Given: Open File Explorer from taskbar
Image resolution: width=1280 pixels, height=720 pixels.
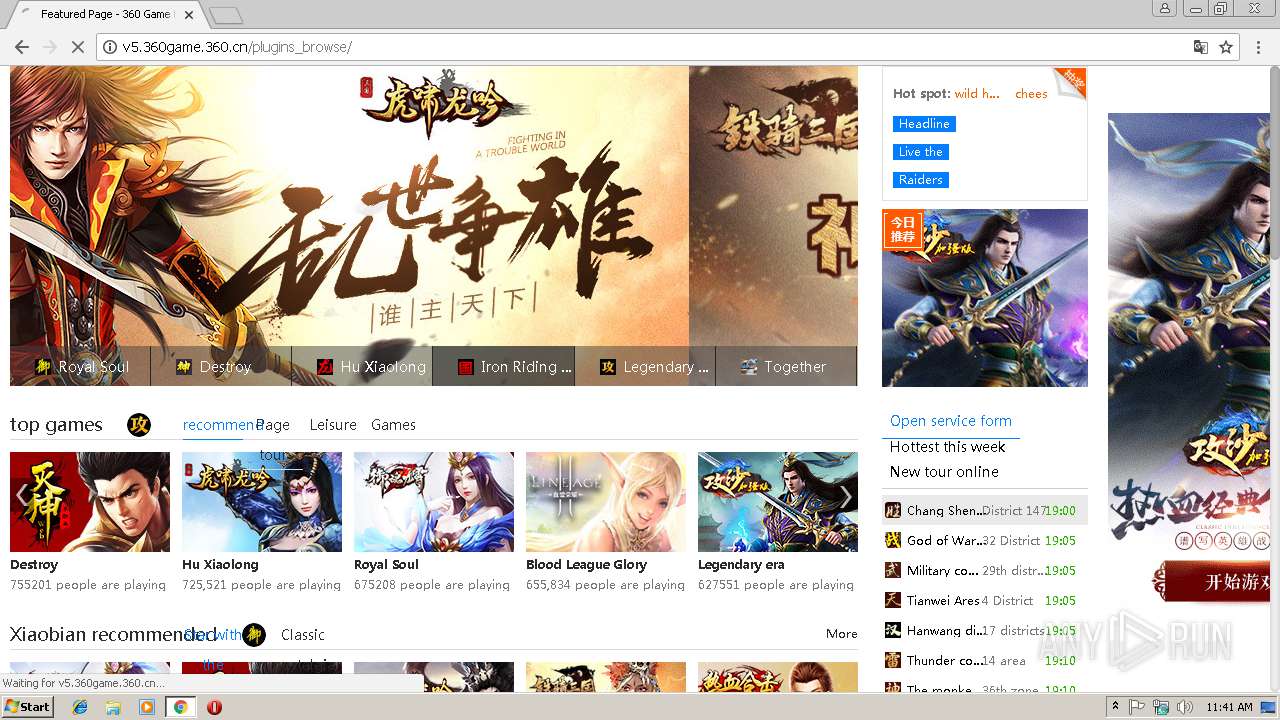Looking at the screenshot, I should click(113, 707).
